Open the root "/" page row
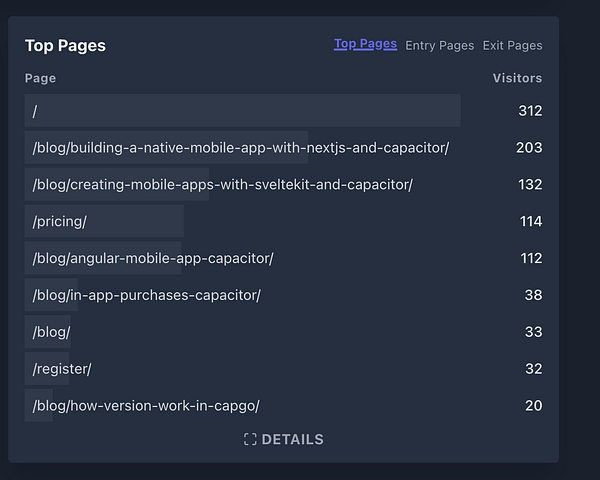600x480 pixels. 35,111
